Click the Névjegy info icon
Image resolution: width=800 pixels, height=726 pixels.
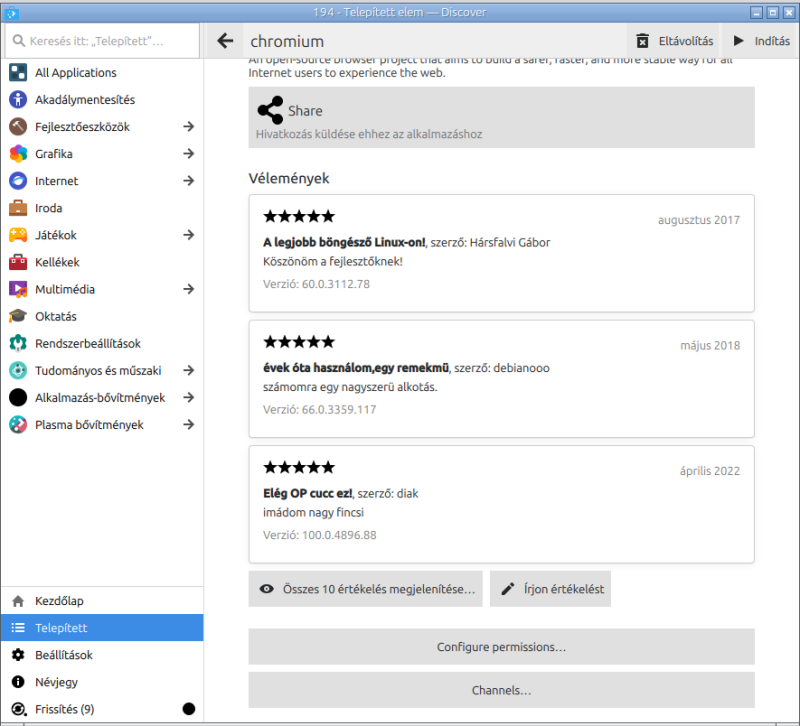[18, 682]
